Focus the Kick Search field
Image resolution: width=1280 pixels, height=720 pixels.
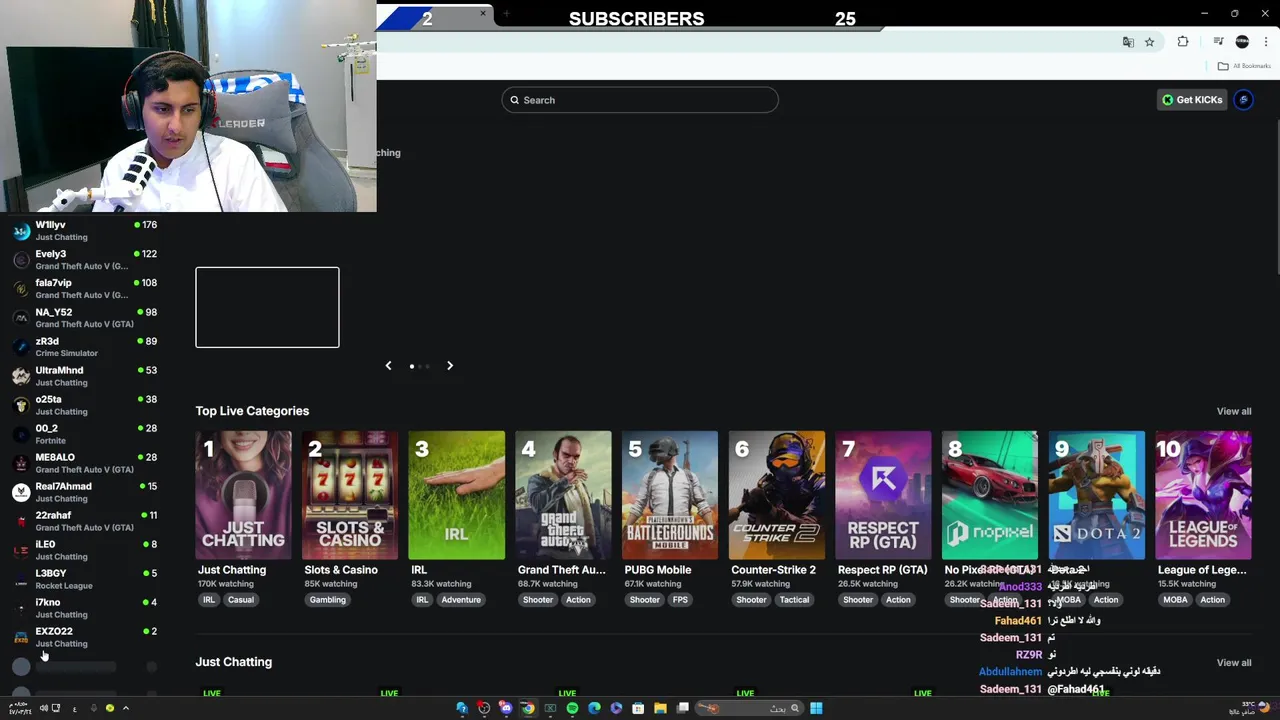pos(640,100)
